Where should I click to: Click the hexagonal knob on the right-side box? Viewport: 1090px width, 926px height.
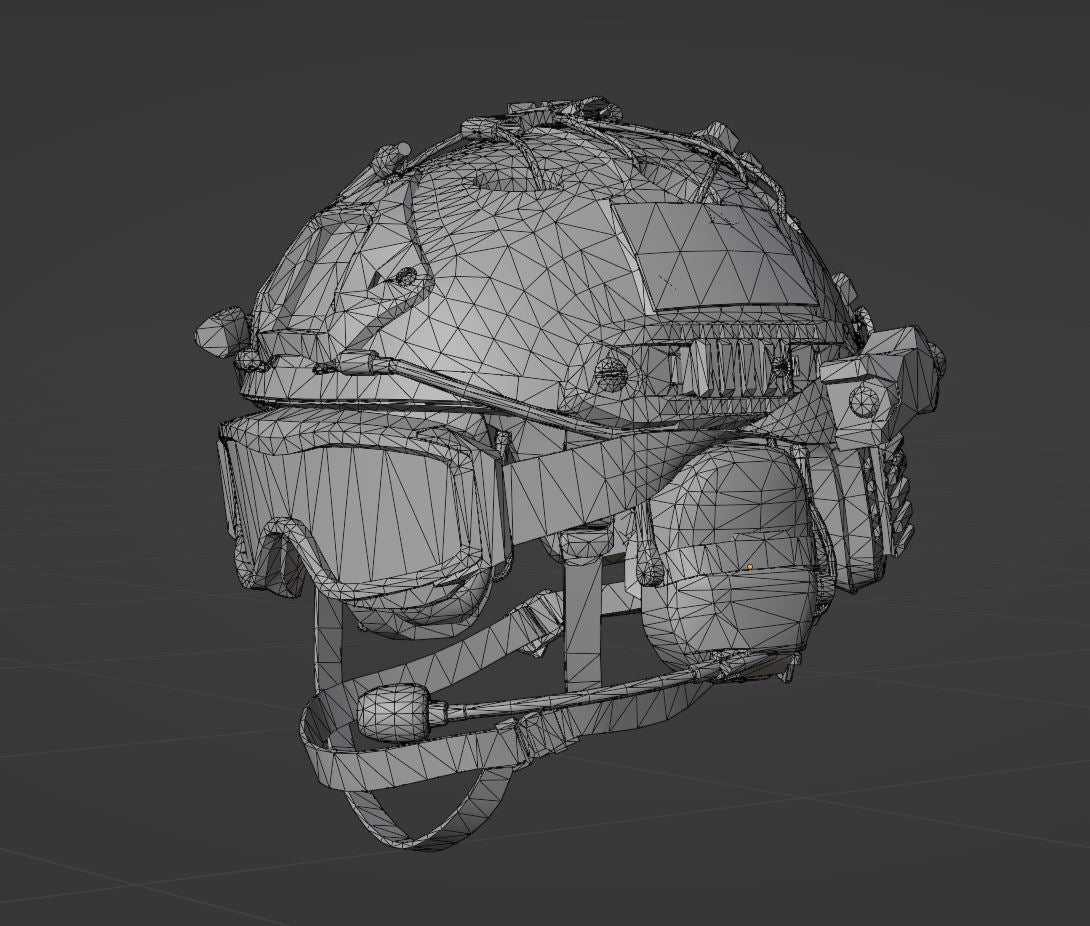click(864, 401)
